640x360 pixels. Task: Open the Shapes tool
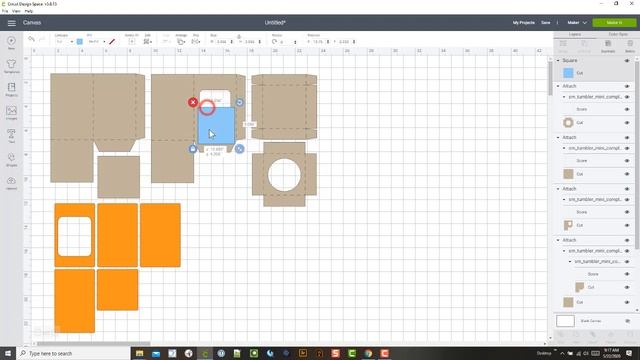[11, 159]
